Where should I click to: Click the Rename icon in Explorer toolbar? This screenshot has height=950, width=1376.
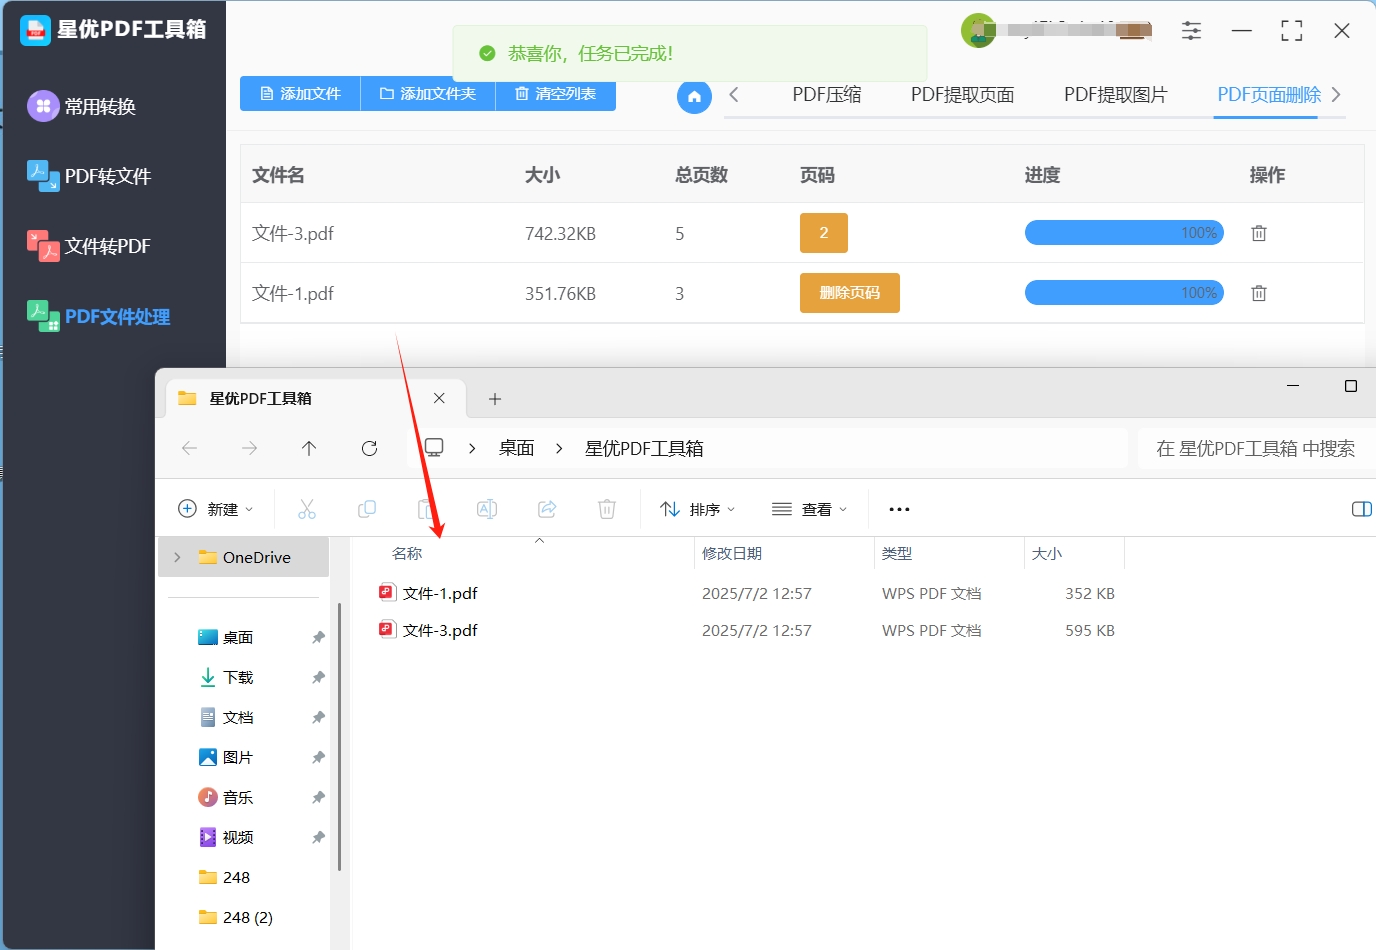pyautogui.click(x=487, y=509)
